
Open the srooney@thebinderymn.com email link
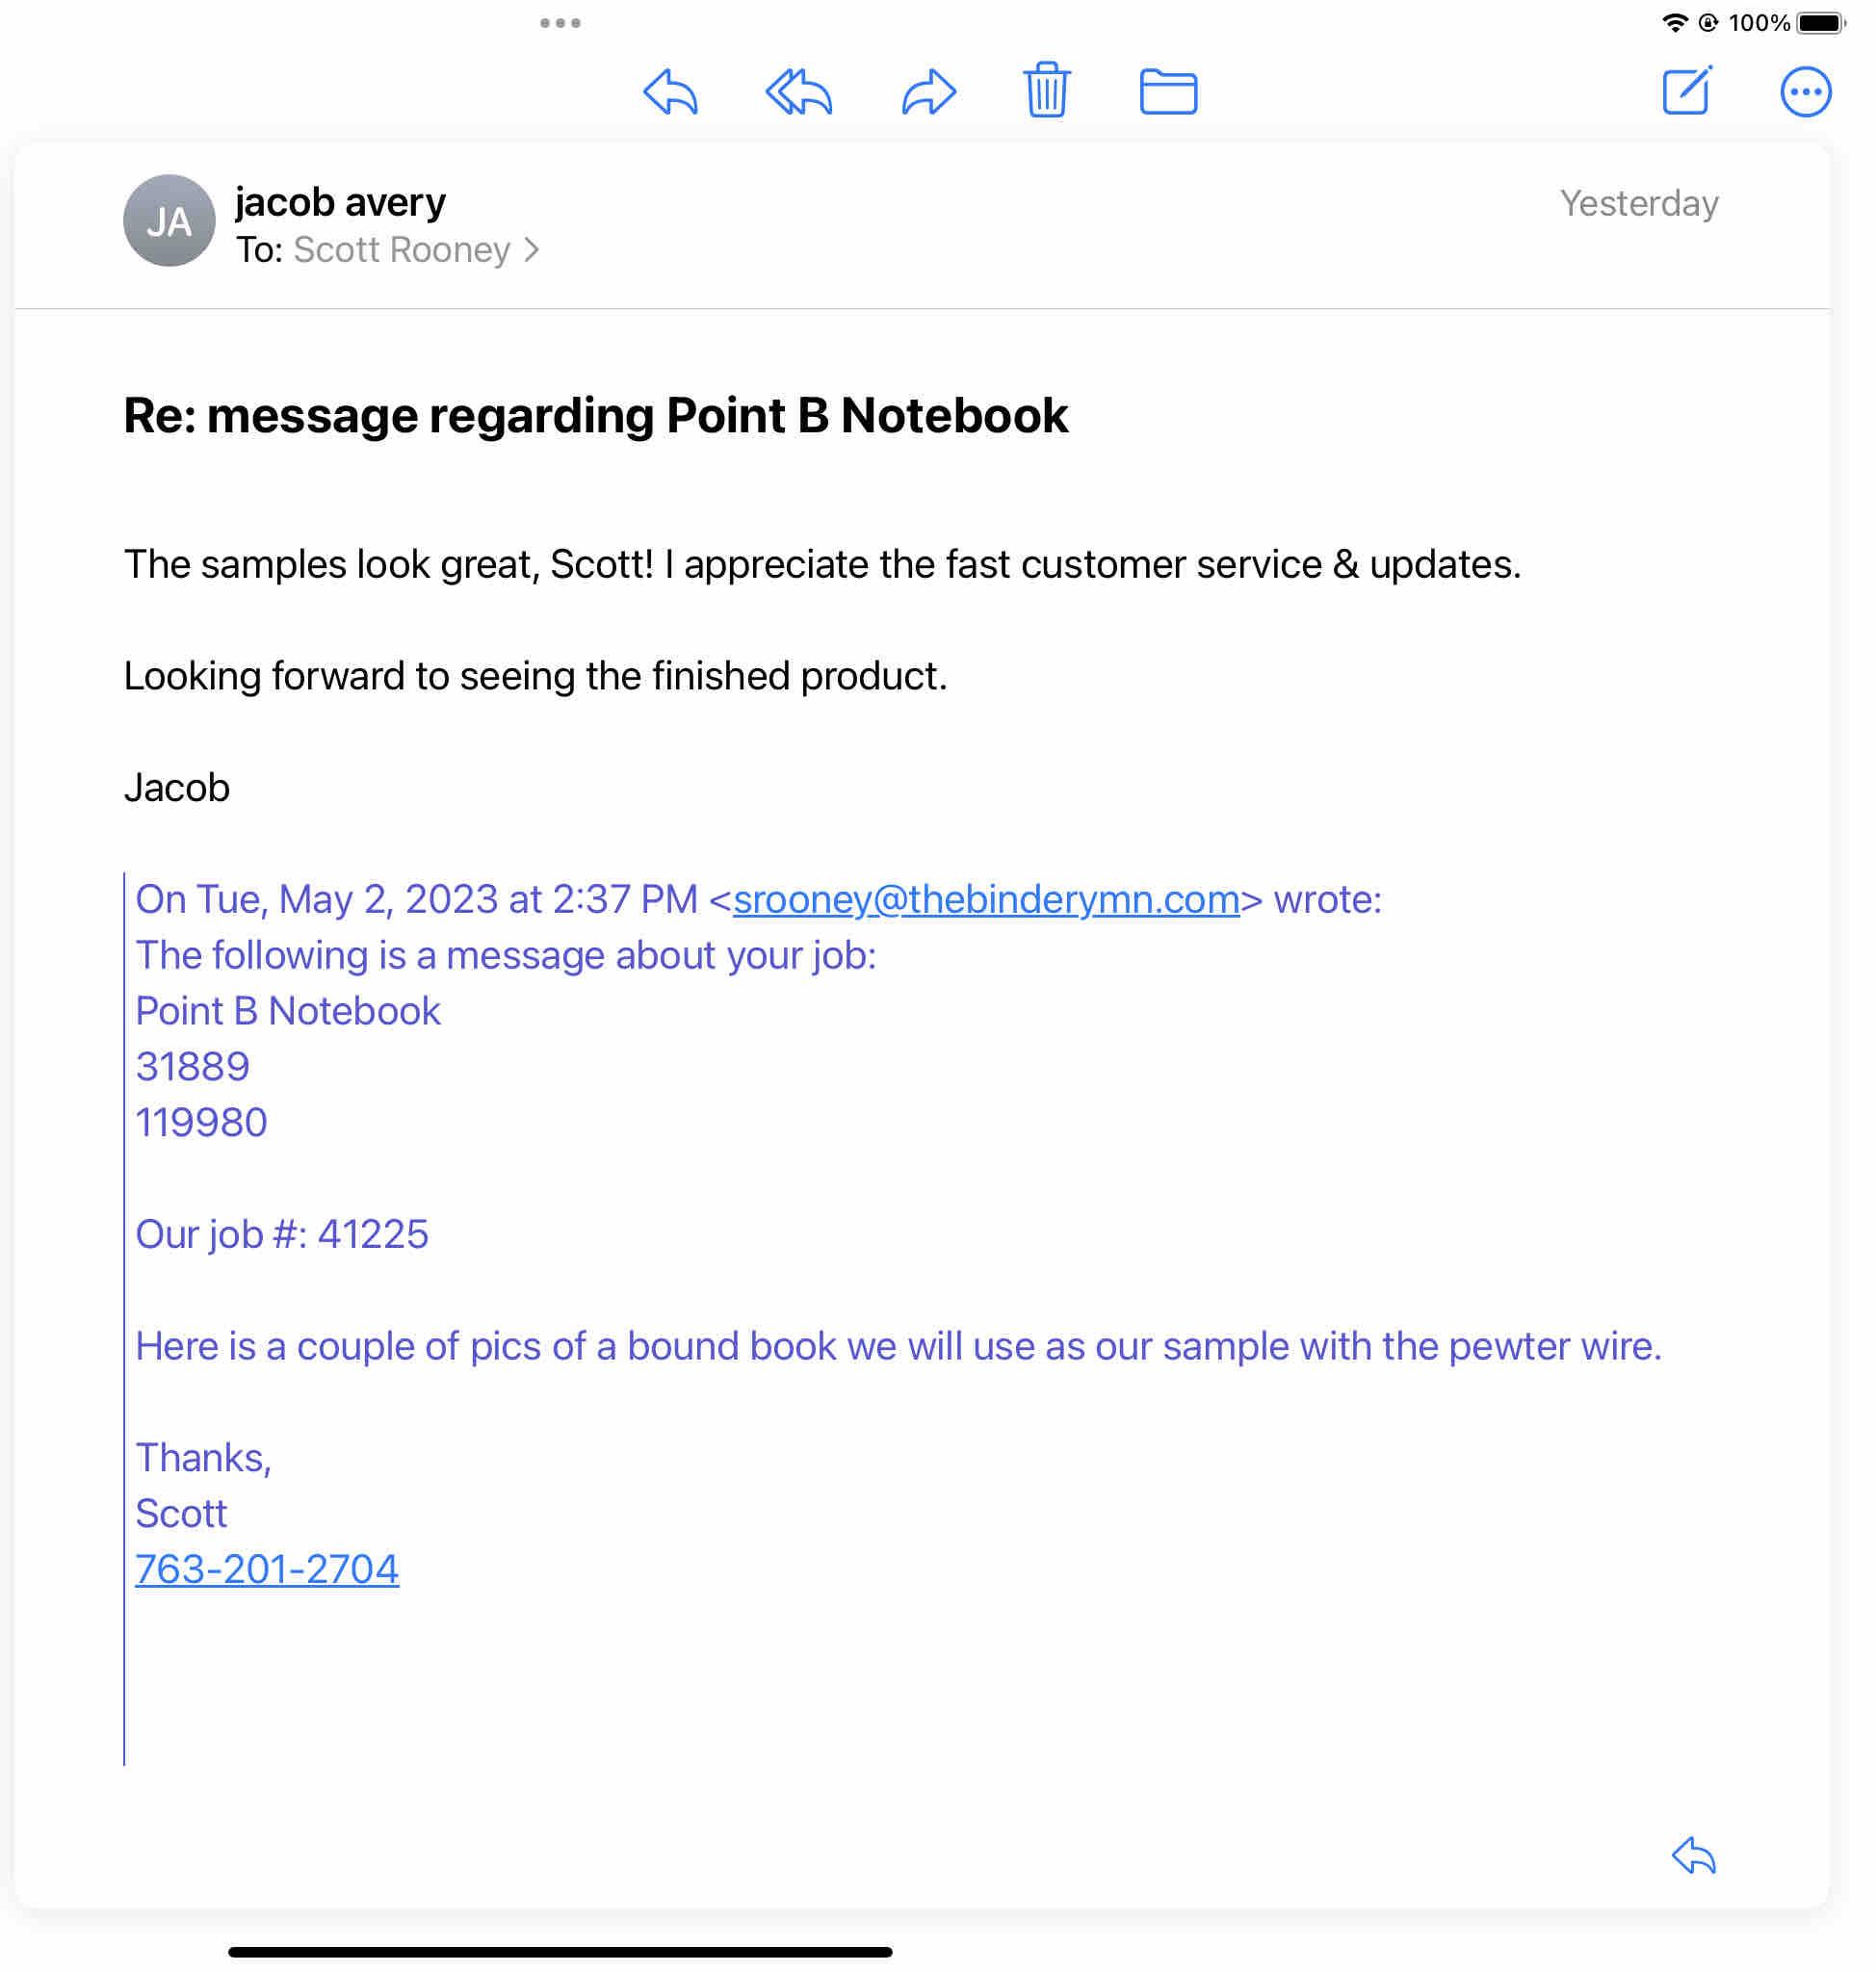pyautogui.click(x=986, y=900)
